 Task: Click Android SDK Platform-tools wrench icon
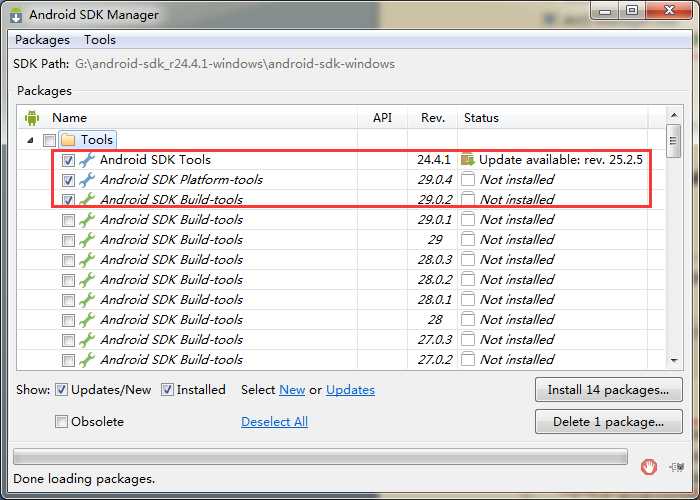click(87, 180)
